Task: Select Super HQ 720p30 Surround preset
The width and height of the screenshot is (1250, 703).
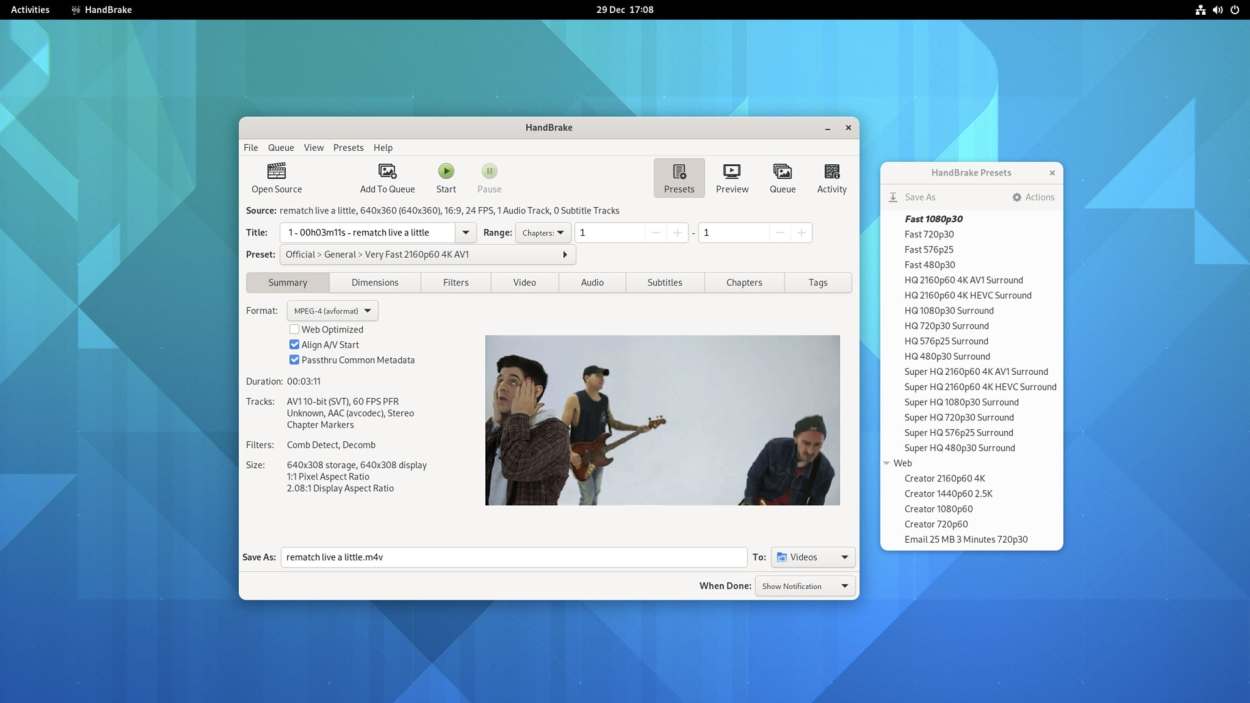Action: (959, 418)
